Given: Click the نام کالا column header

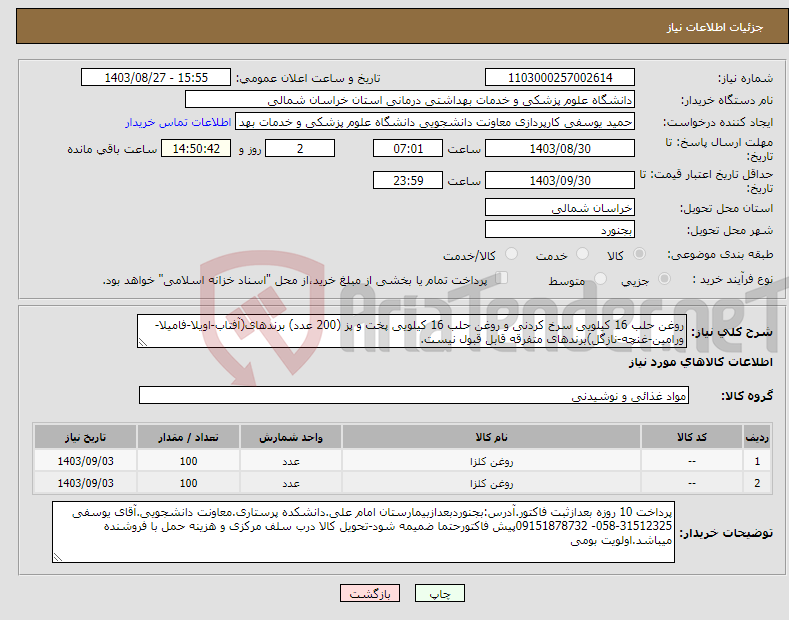Looking at the screenshot, I should [491, 437].
